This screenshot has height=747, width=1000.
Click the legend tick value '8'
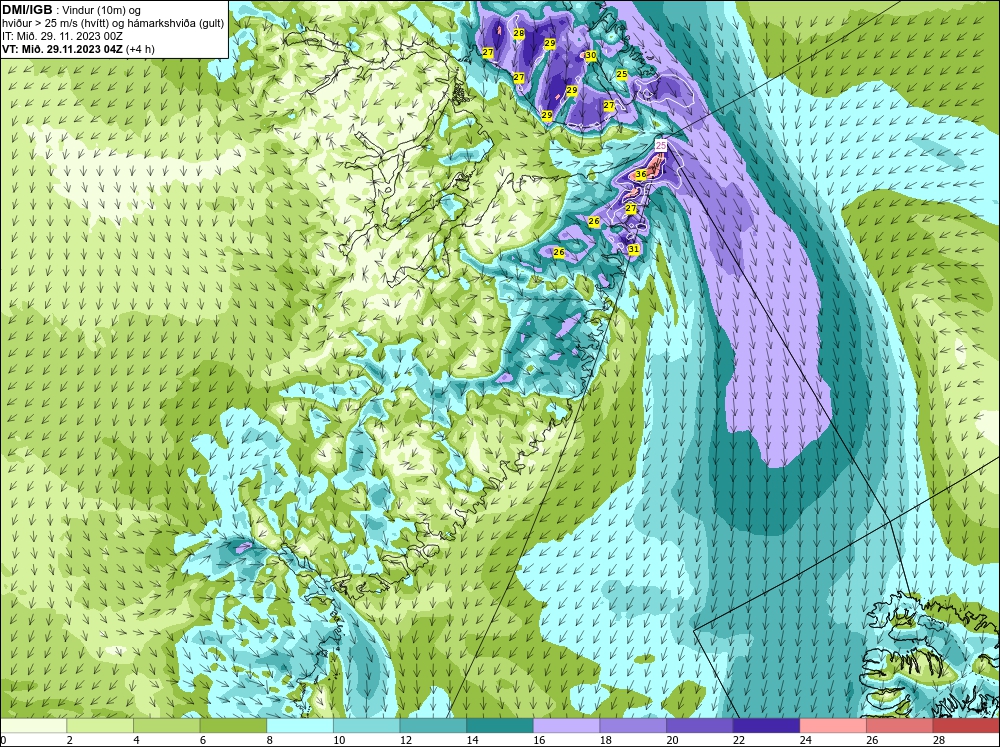pyautogui.click(x=269, y=740)
